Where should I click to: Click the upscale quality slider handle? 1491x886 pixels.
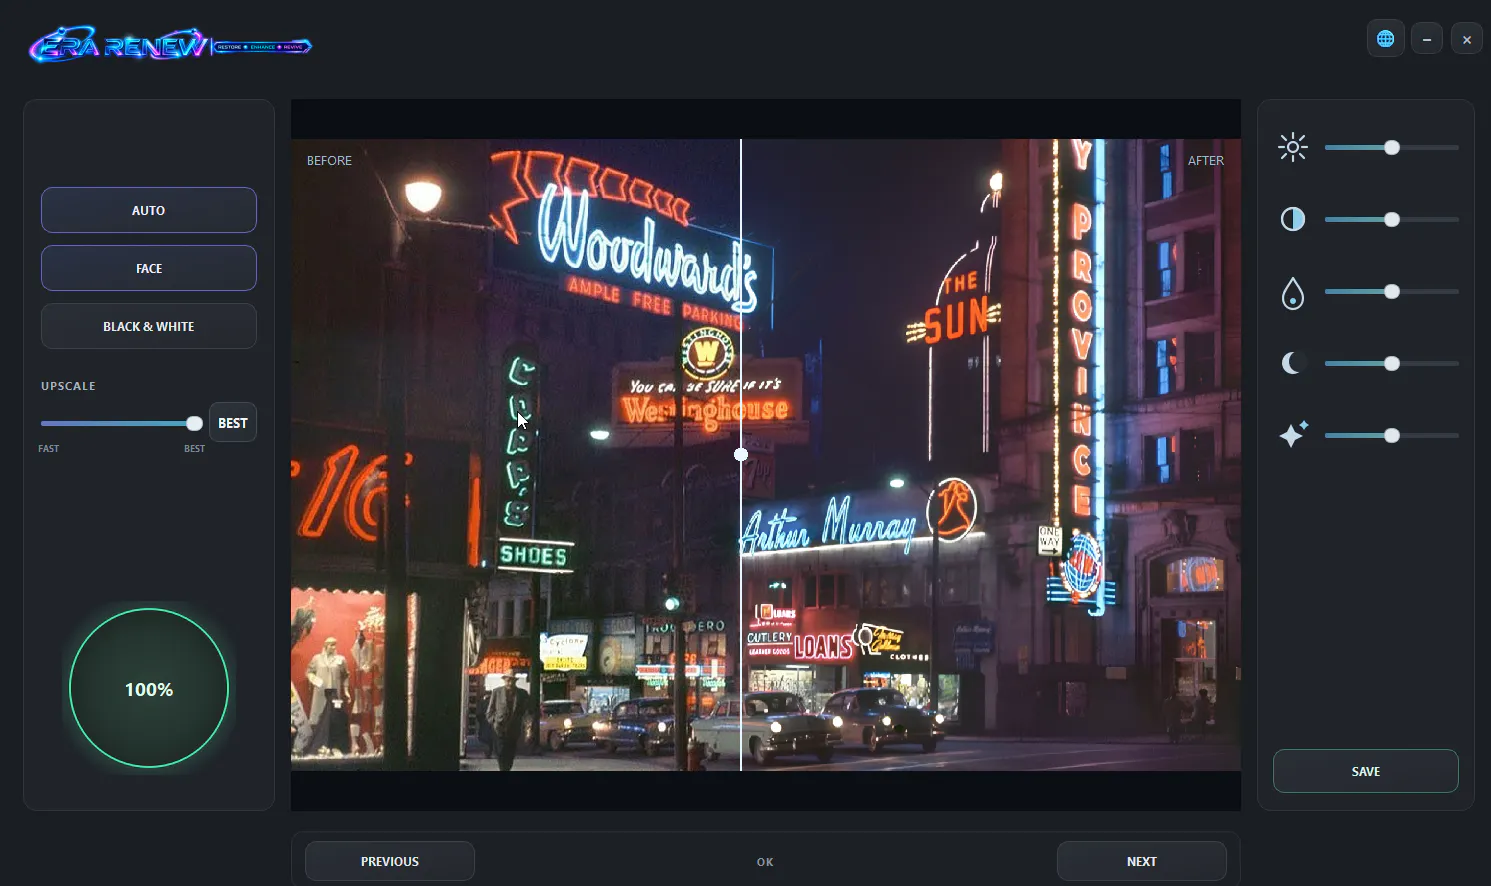coord(194,423)
